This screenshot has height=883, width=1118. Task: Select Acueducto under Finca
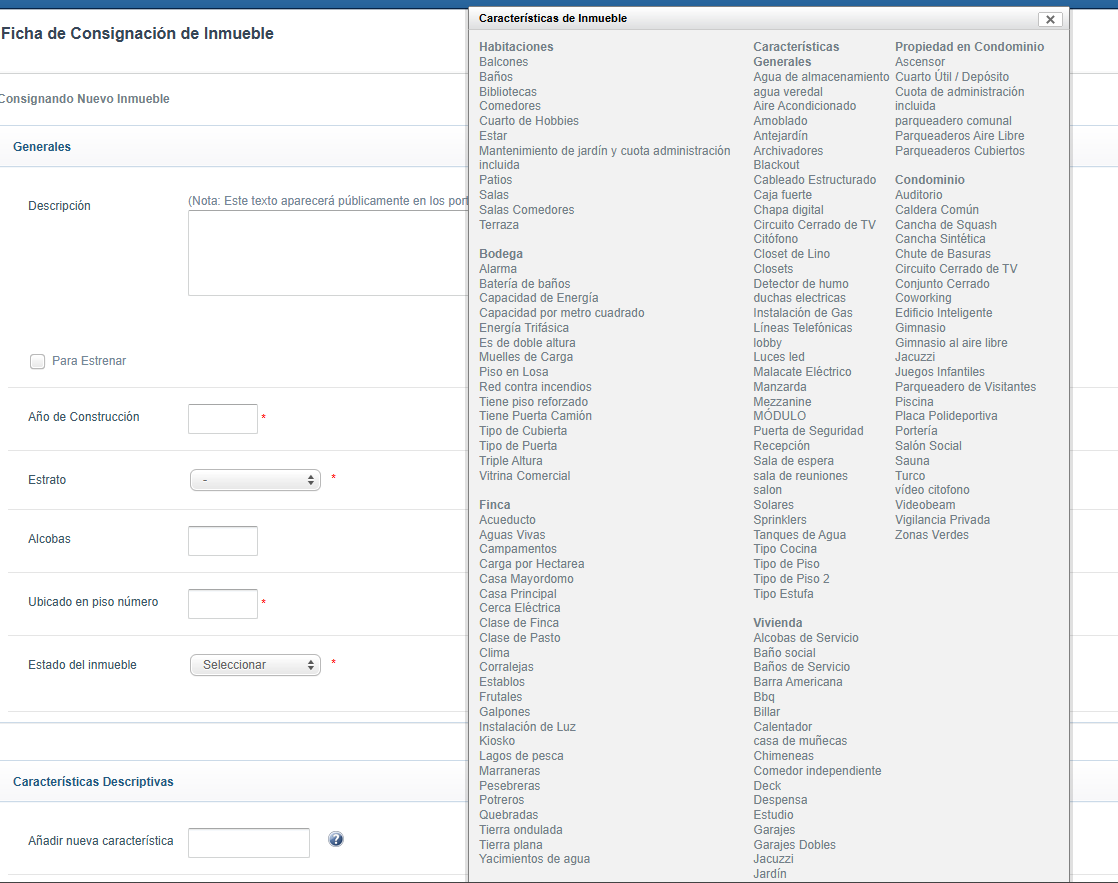point(507,520)
